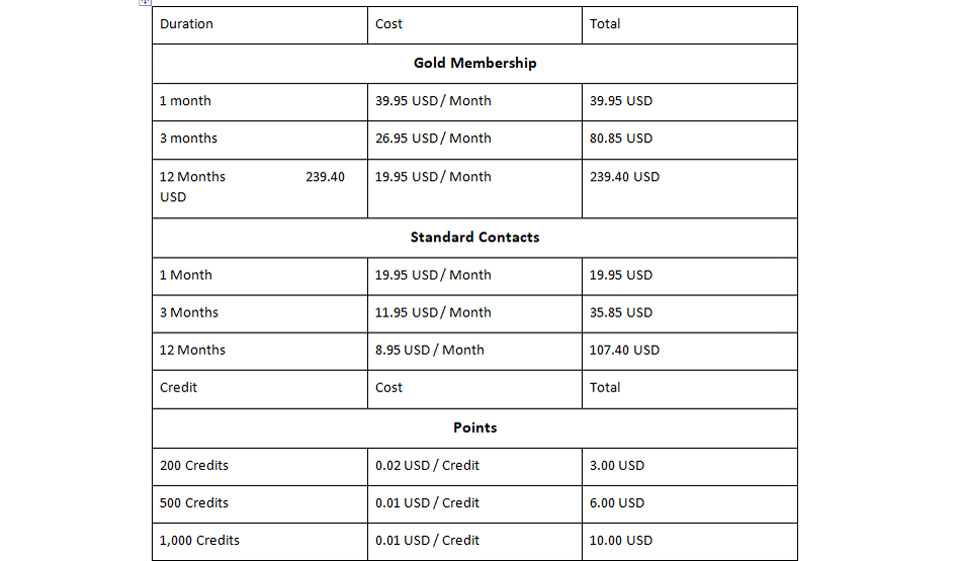Screen dimensions: 960x561
Task: Click the 107.40 USD total cell
Action: tap(624, 351)
